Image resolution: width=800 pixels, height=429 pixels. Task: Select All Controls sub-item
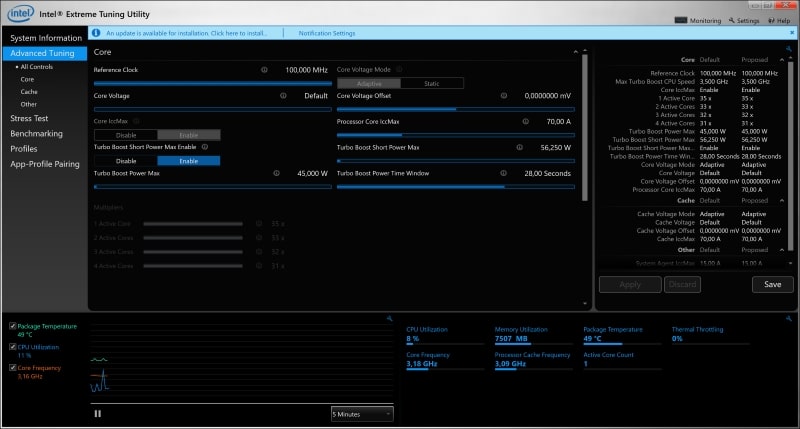click(36, 67)
